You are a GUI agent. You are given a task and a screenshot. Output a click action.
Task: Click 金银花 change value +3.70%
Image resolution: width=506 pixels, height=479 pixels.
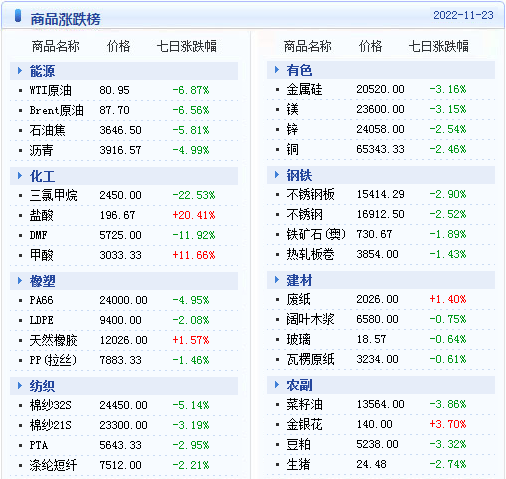pyautogui.click(x=448, y=424)
